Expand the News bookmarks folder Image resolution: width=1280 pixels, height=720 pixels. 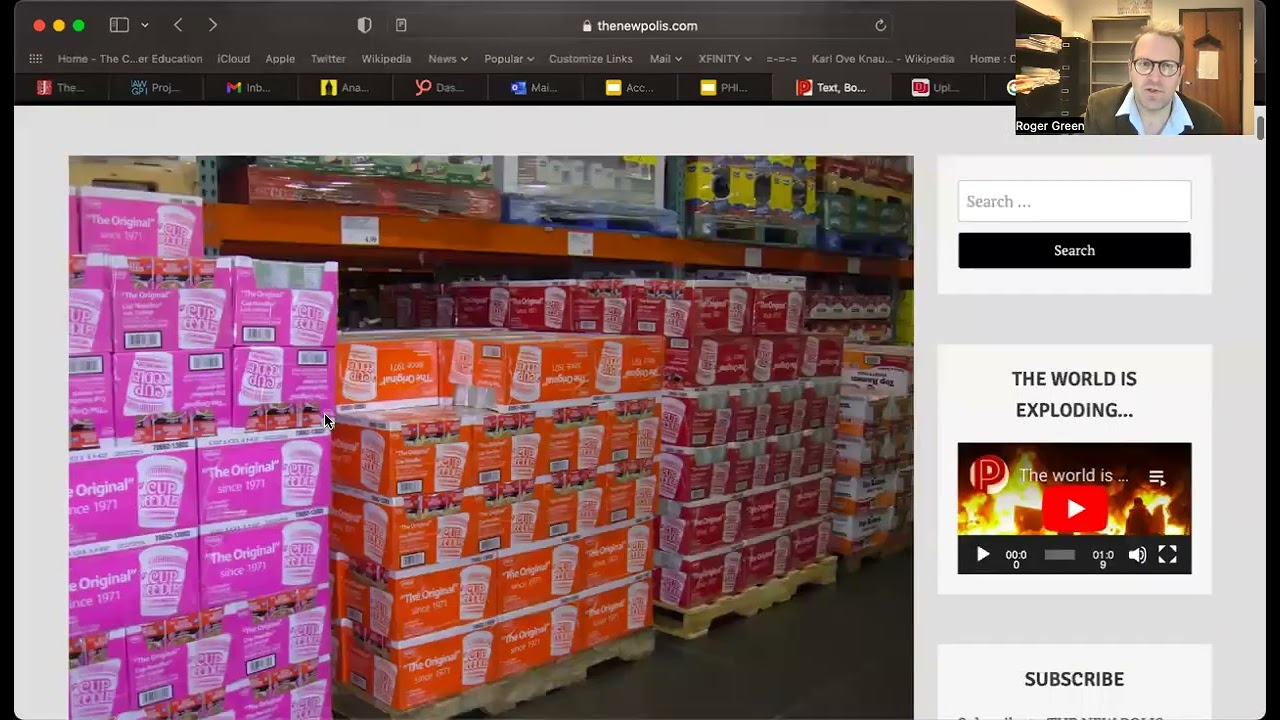point(448,59)
